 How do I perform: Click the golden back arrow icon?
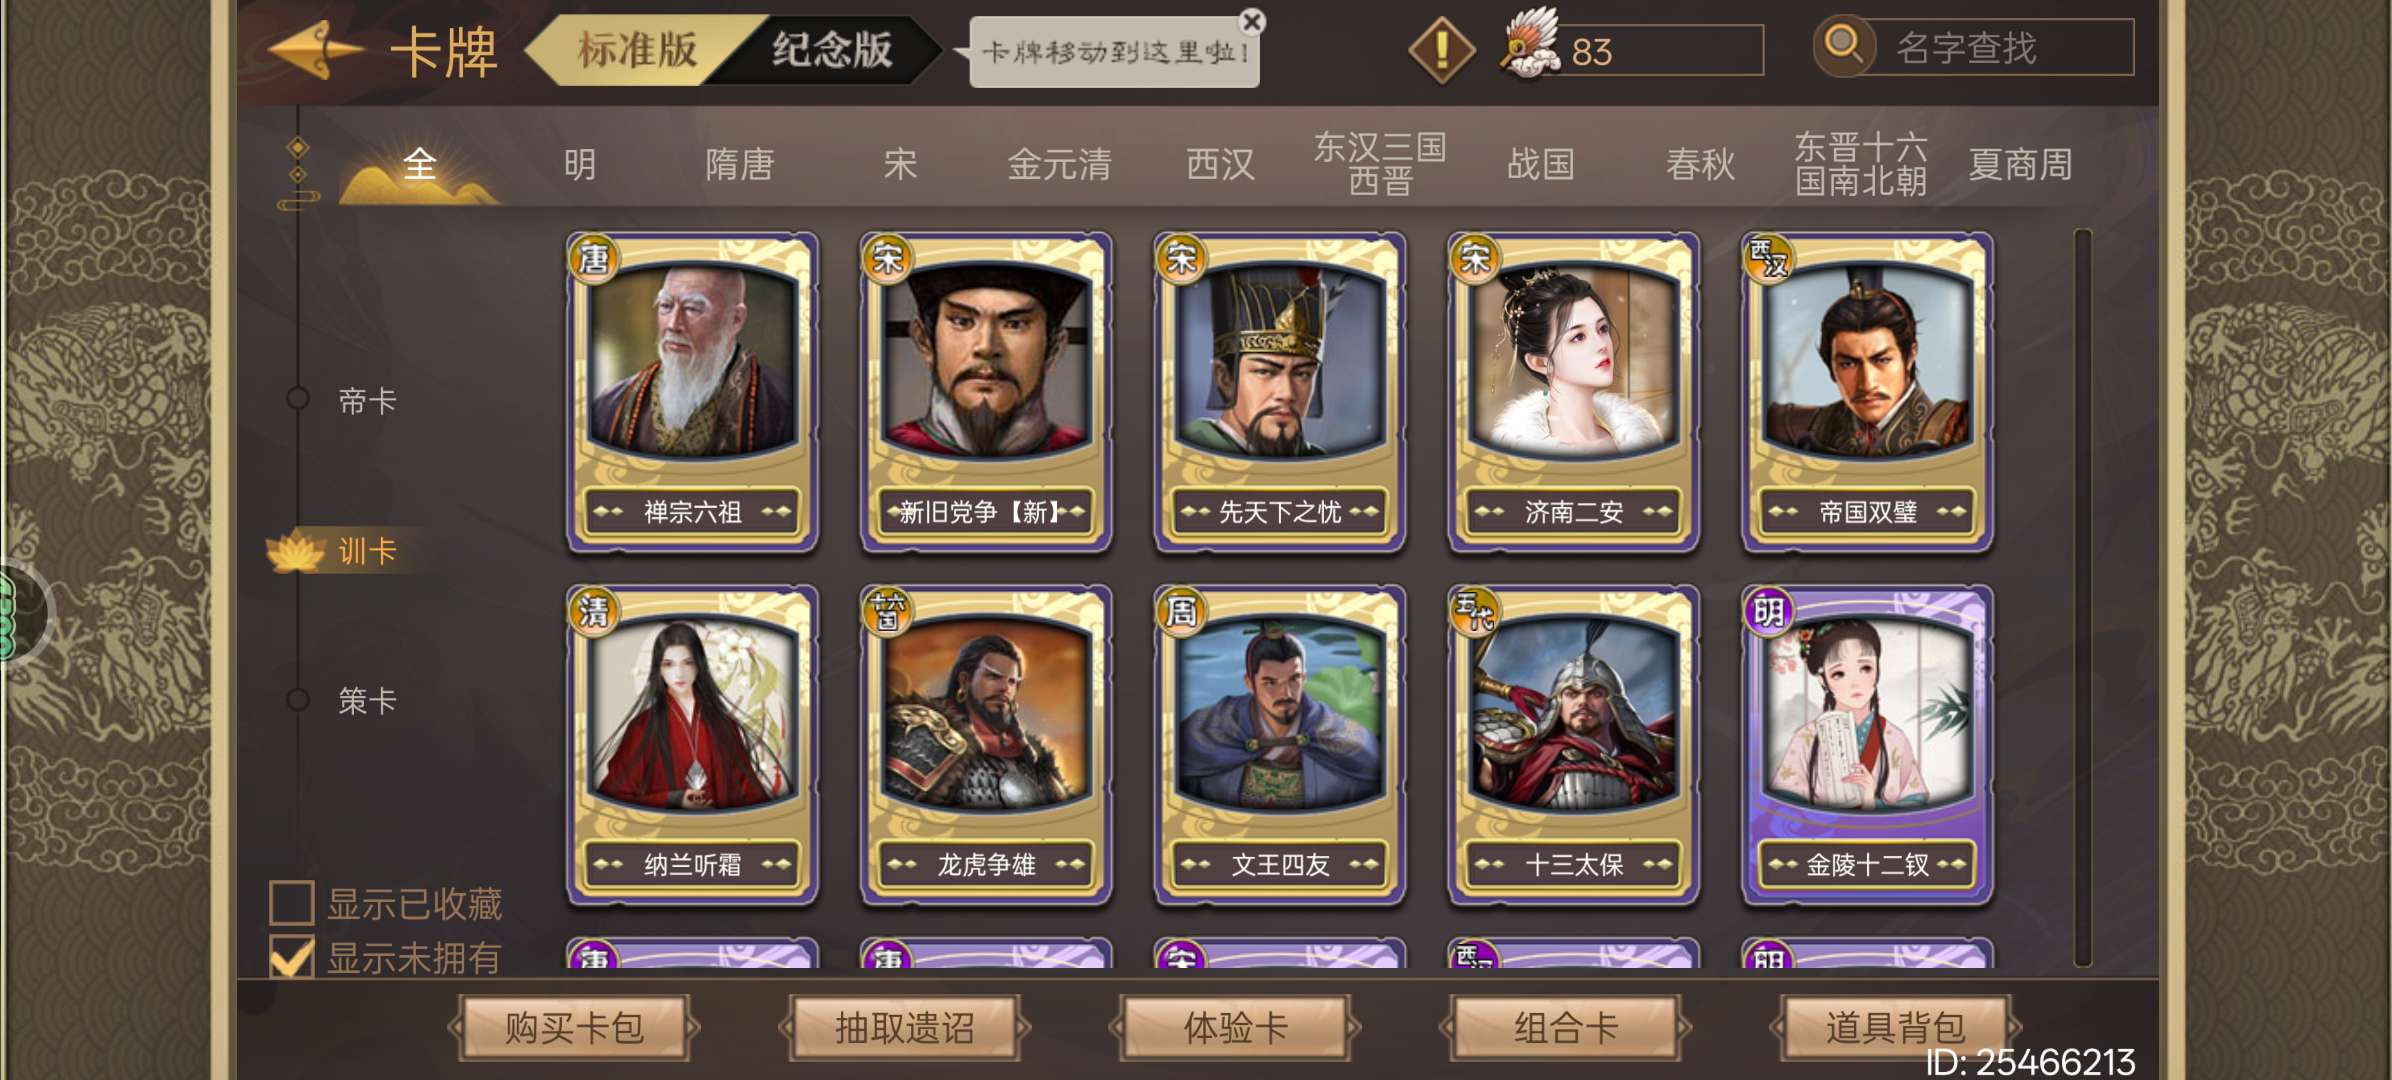click(x=315, y=49)
